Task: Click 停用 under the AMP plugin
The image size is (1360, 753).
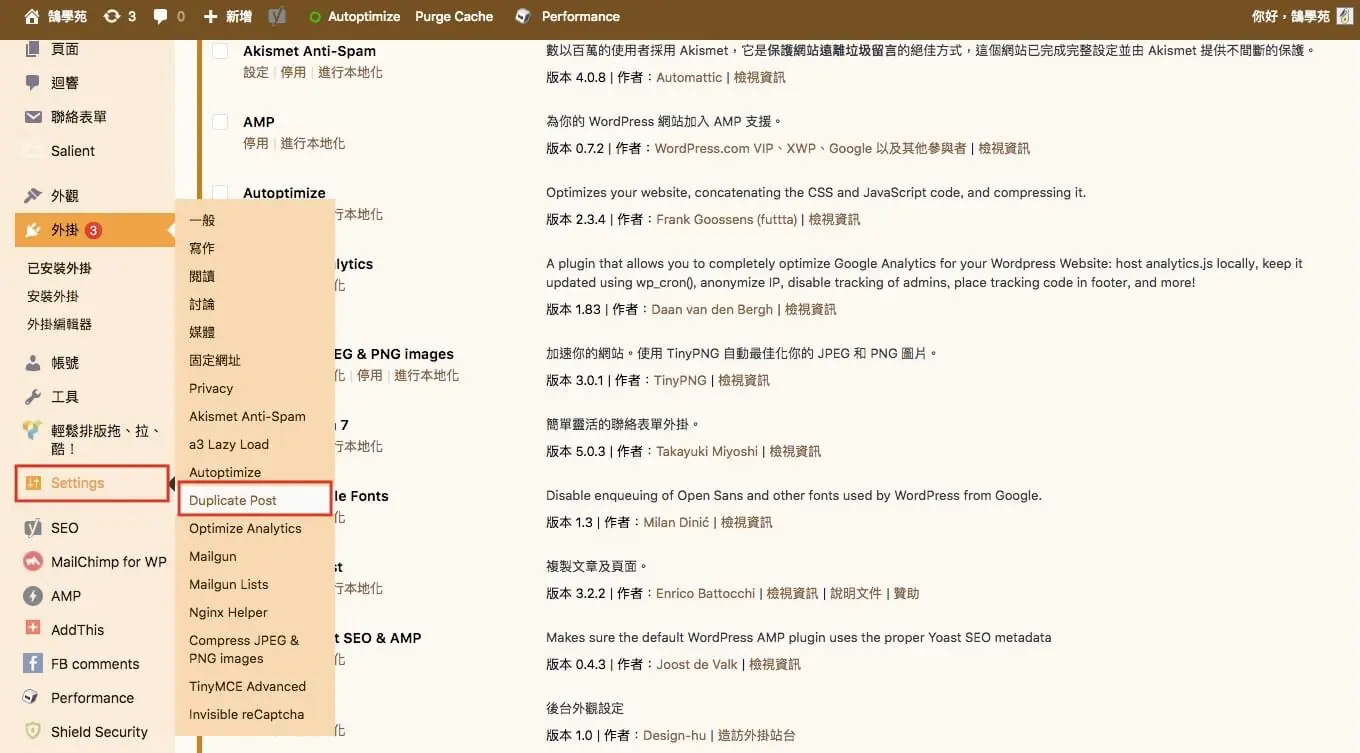Action: click(256, 143)
